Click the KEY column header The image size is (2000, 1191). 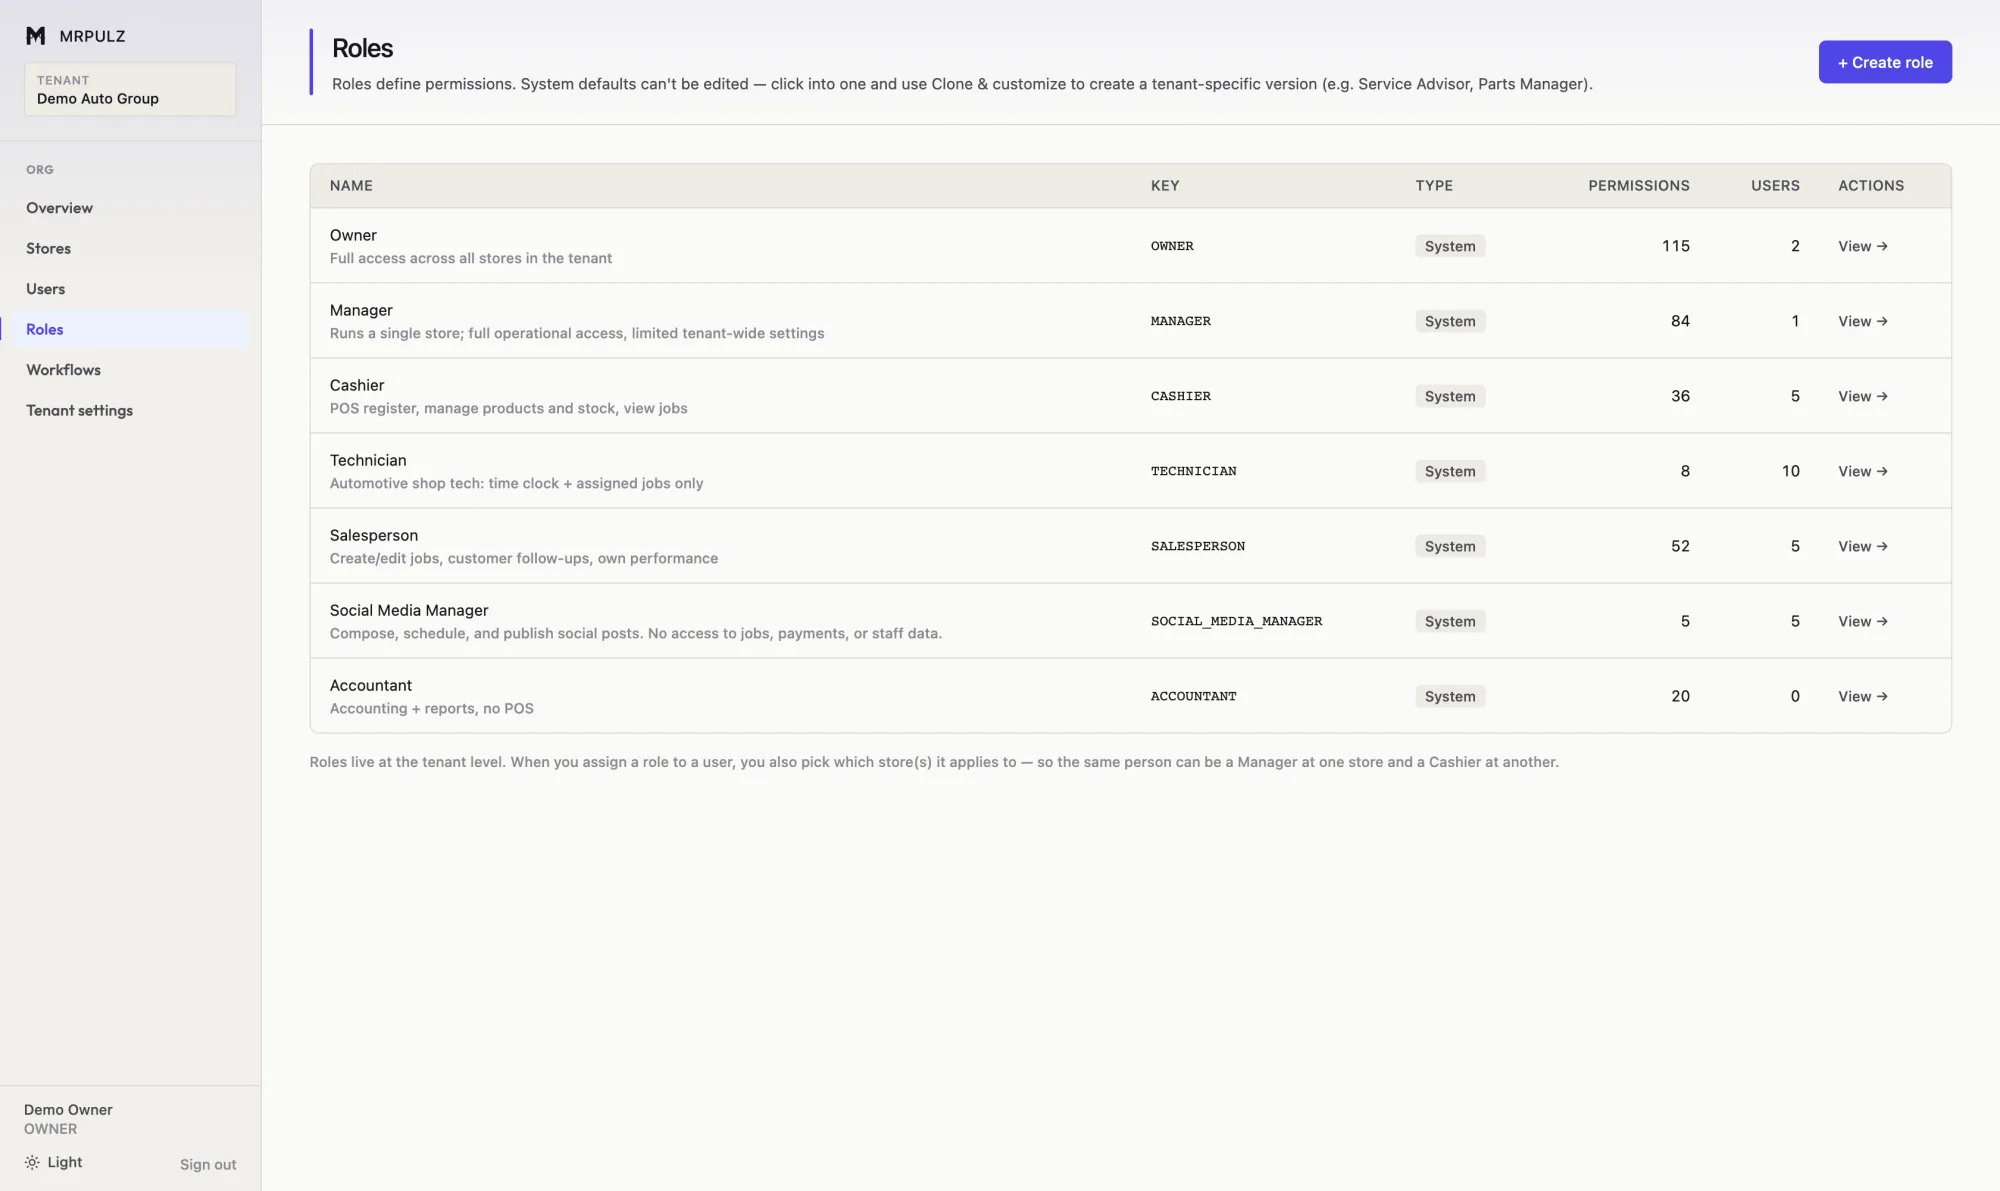1165,186
